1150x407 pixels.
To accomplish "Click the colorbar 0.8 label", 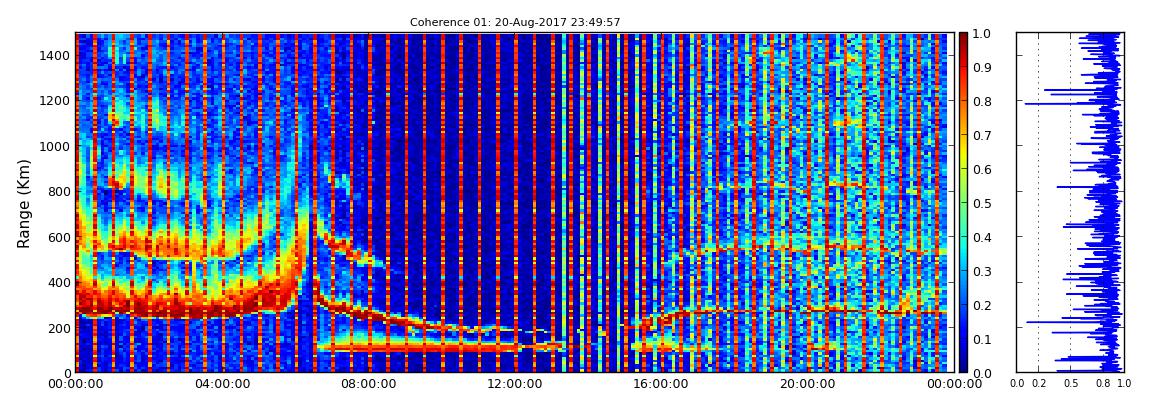I will tap(981, 101).
